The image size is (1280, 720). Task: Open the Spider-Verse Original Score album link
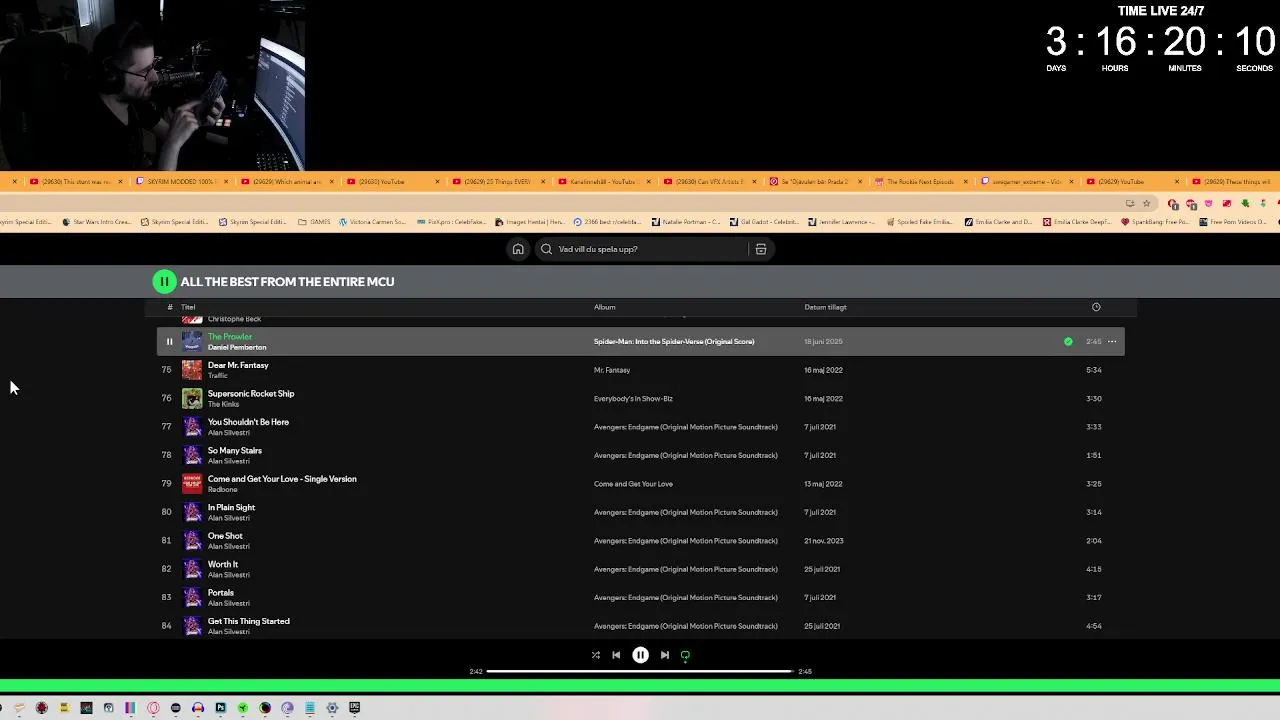tap(674, 342)
